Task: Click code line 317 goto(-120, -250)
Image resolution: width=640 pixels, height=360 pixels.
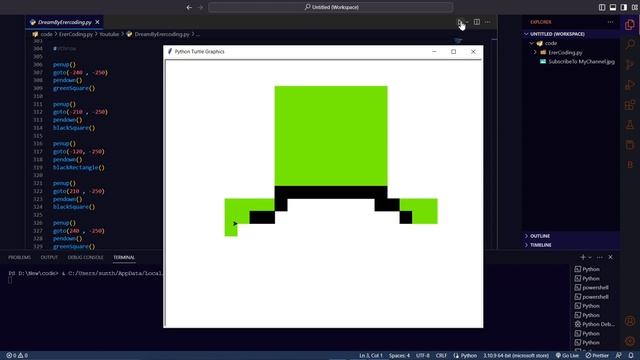Action: click(x=78, y=151)
